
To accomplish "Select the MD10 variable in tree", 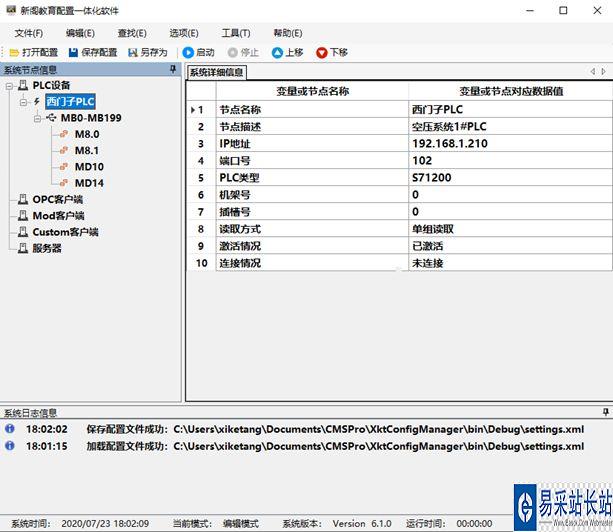I will (x=88, y=167).
